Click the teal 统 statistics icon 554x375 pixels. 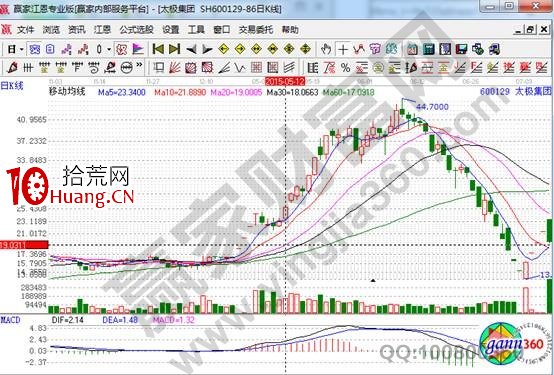coord(391,49)
